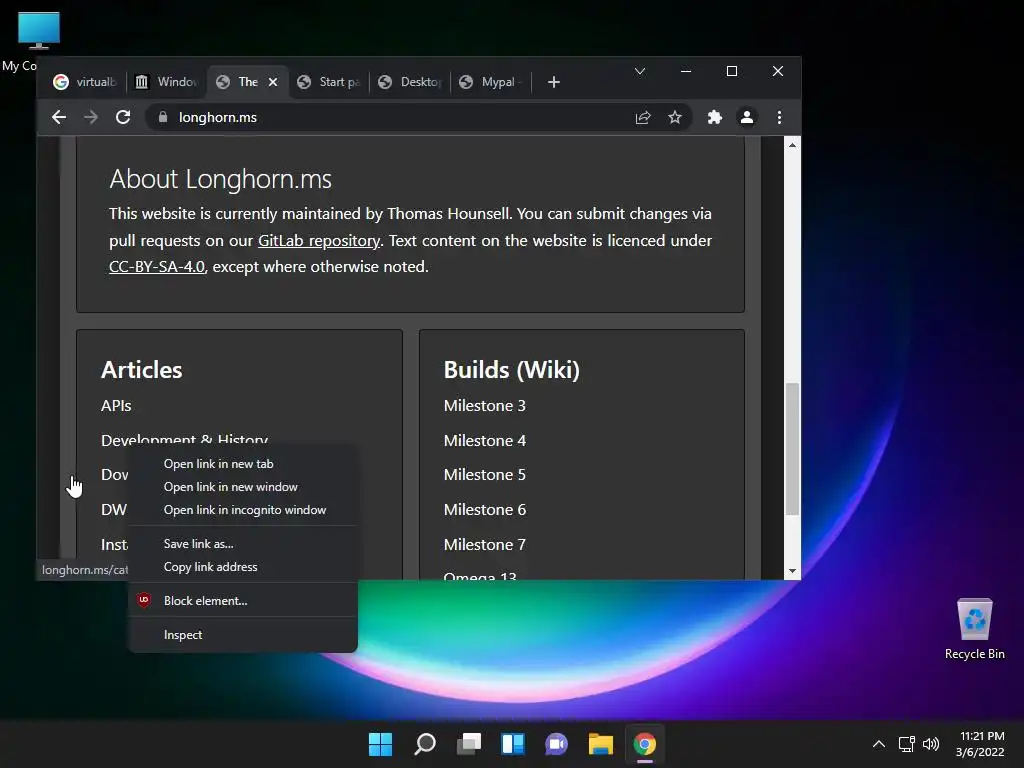The height and width of the screenshot is (768, 1024).
Task: Open Milestone 4 builds link
Action: tap(485, 441)
